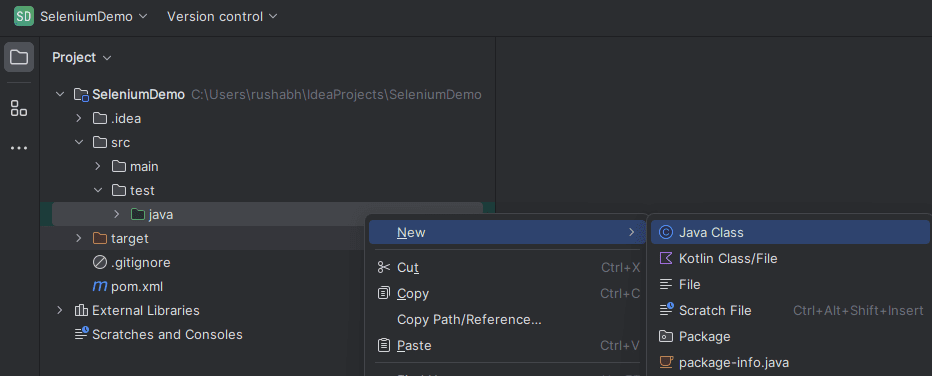Expand the External Libraries arrow
Viewport: 932px width, 376px height.
(x=60, y=310)
